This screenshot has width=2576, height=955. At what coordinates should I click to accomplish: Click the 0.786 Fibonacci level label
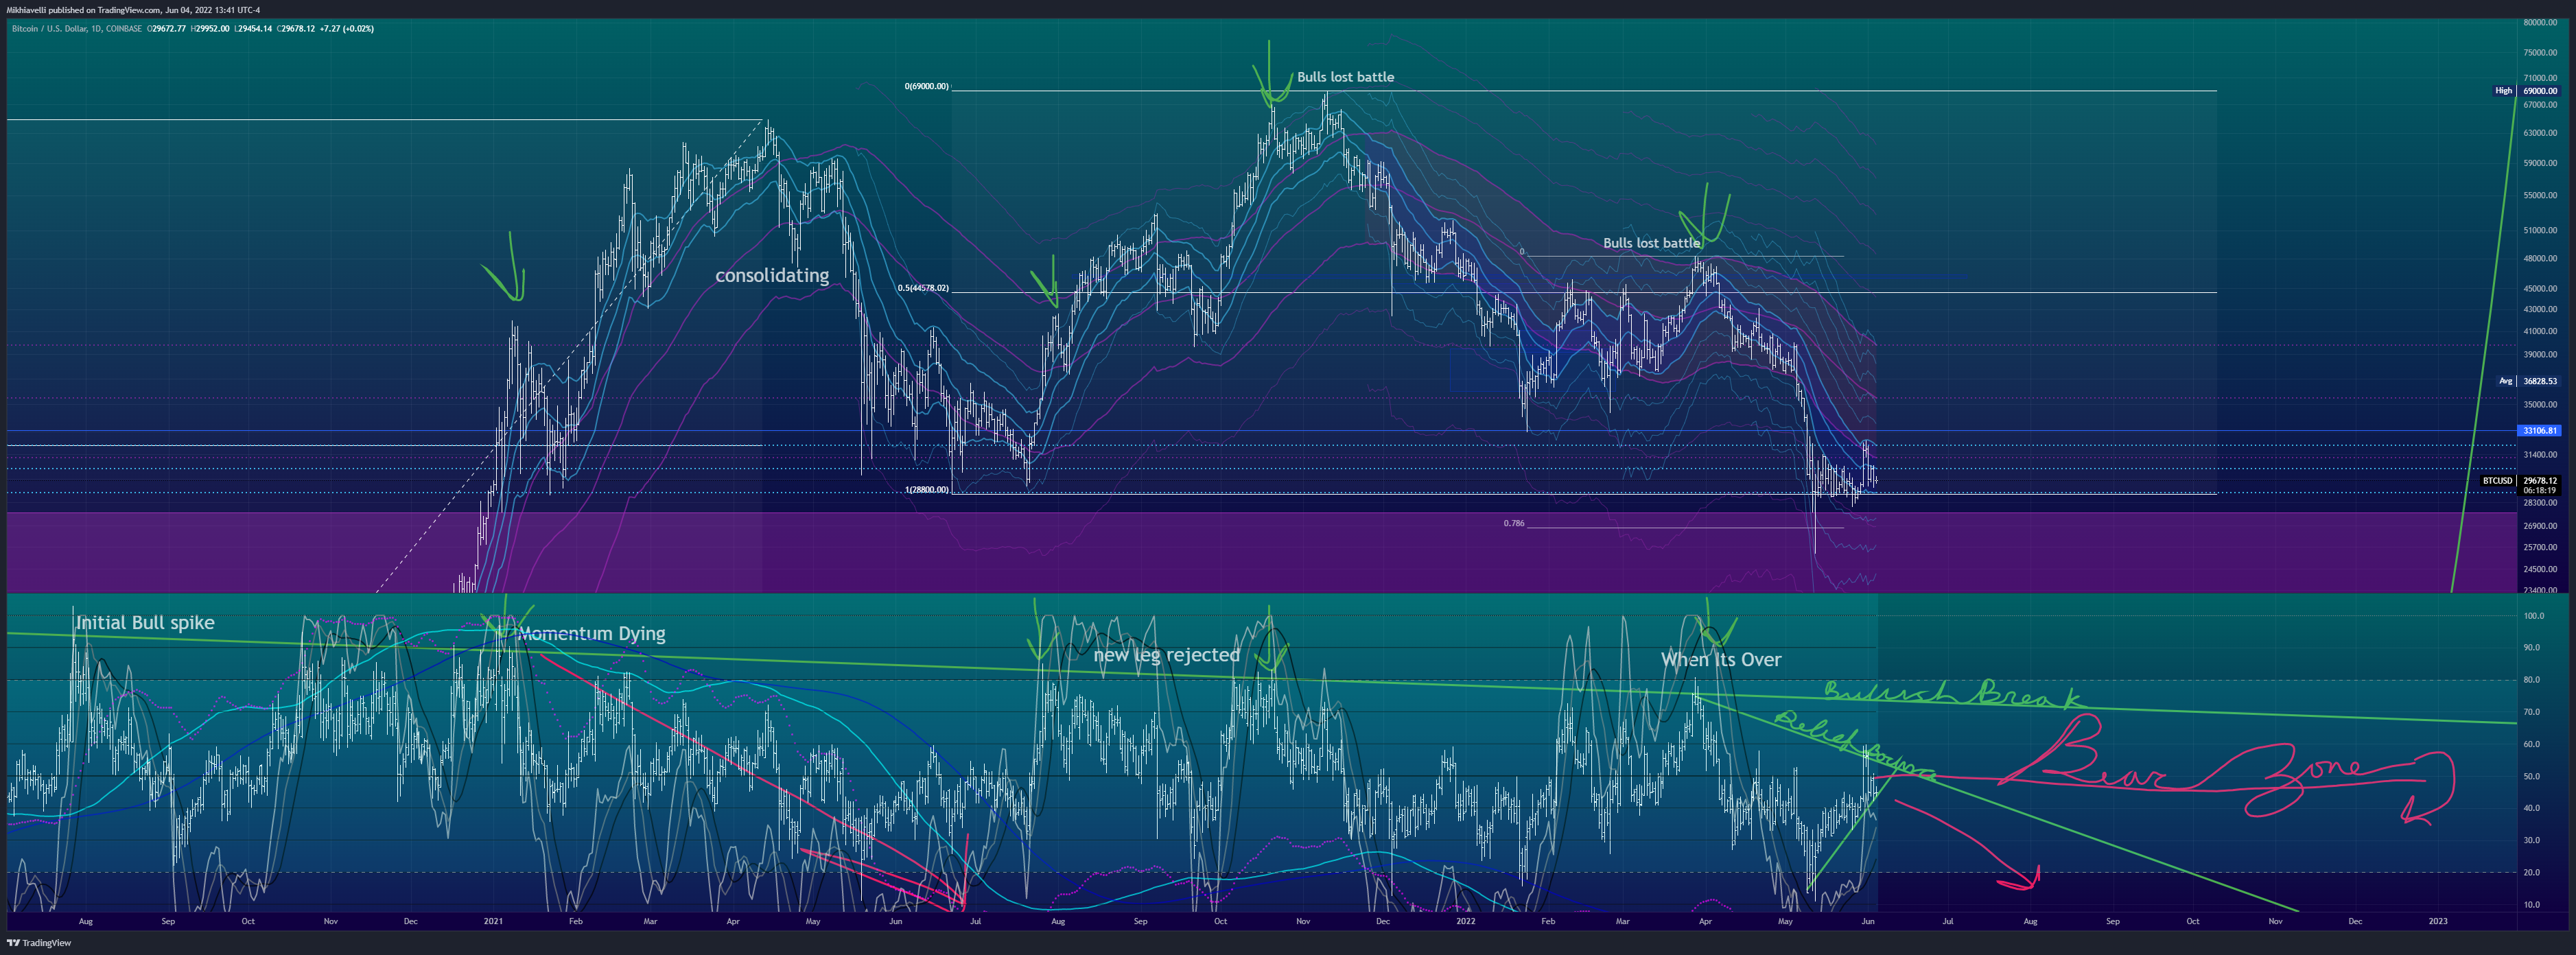(1514, 523)
